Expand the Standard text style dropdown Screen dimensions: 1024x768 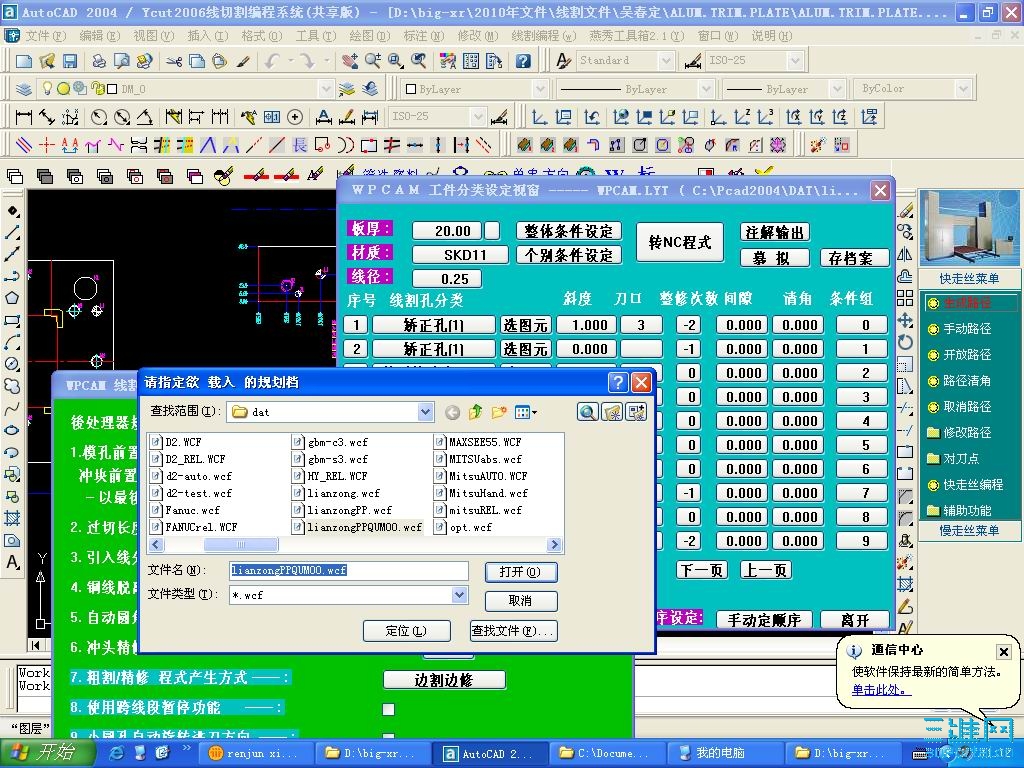[x=665, y=61]
